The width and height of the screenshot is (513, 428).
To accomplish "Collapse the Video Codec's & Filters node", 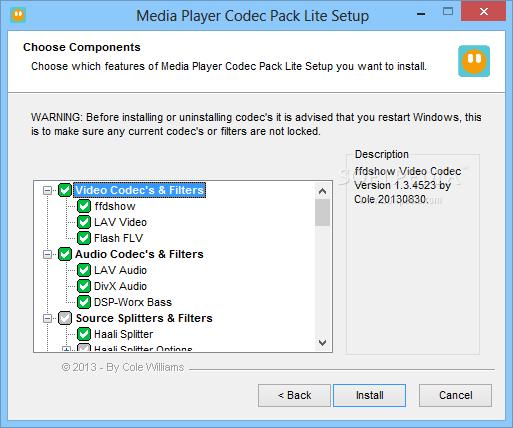I will (x=48, y=190).
